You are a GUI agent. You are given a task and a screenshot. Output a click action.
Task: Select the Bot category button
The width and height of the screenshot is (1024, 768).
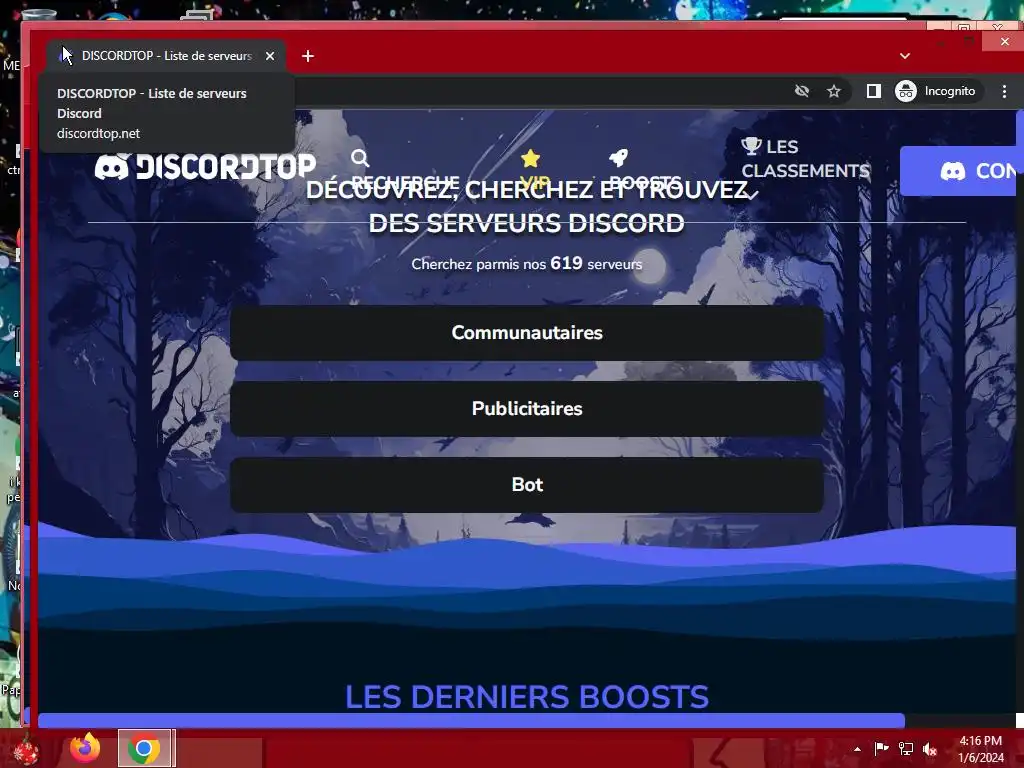point(526,485)
